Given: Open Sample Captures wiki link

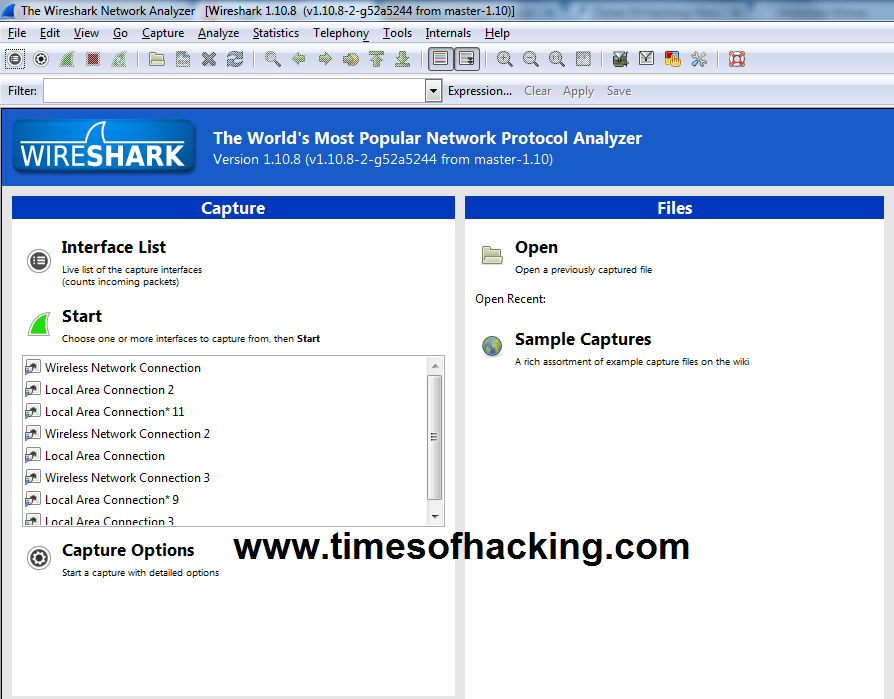Looking at the screenshot, I should [x=583, y=339].
